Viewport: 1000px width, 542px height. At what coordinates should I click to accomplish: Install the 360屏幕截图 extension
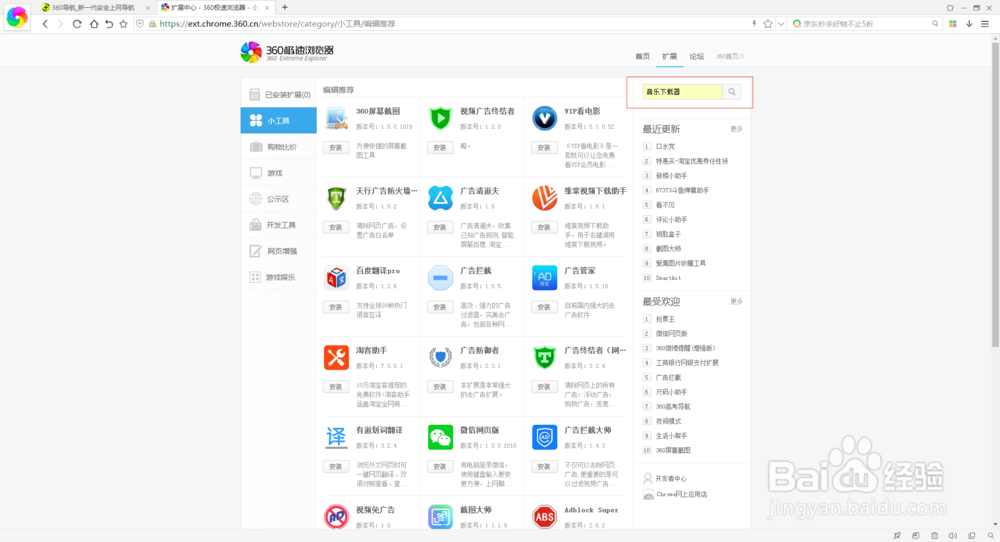335,147
